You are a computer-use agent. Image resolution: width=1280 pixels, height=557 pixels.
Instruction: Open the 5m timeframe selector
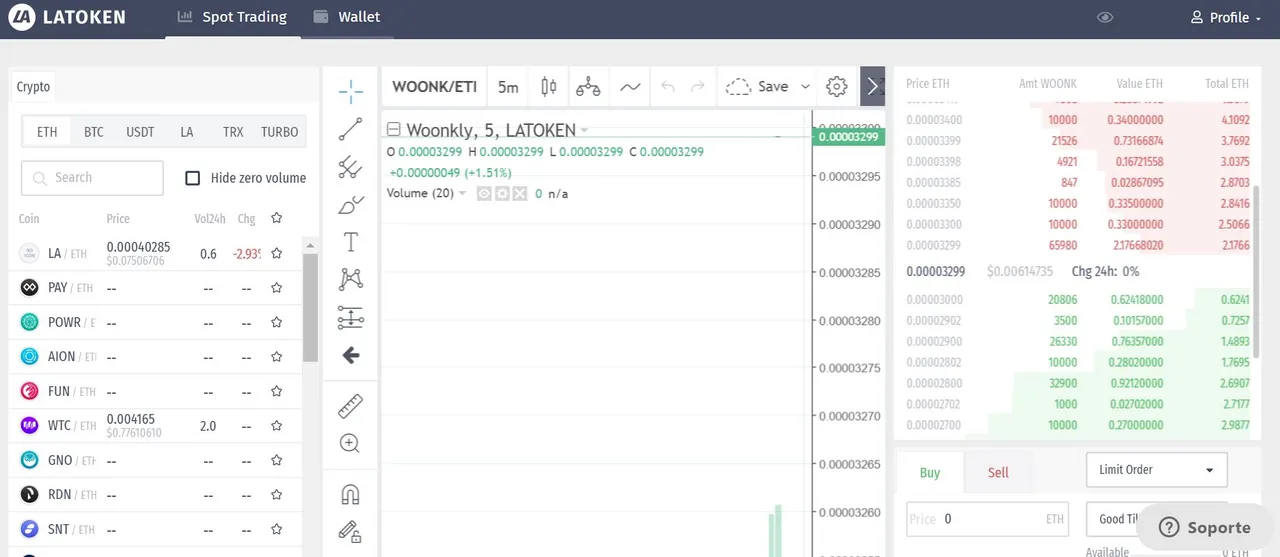(508, 87)
